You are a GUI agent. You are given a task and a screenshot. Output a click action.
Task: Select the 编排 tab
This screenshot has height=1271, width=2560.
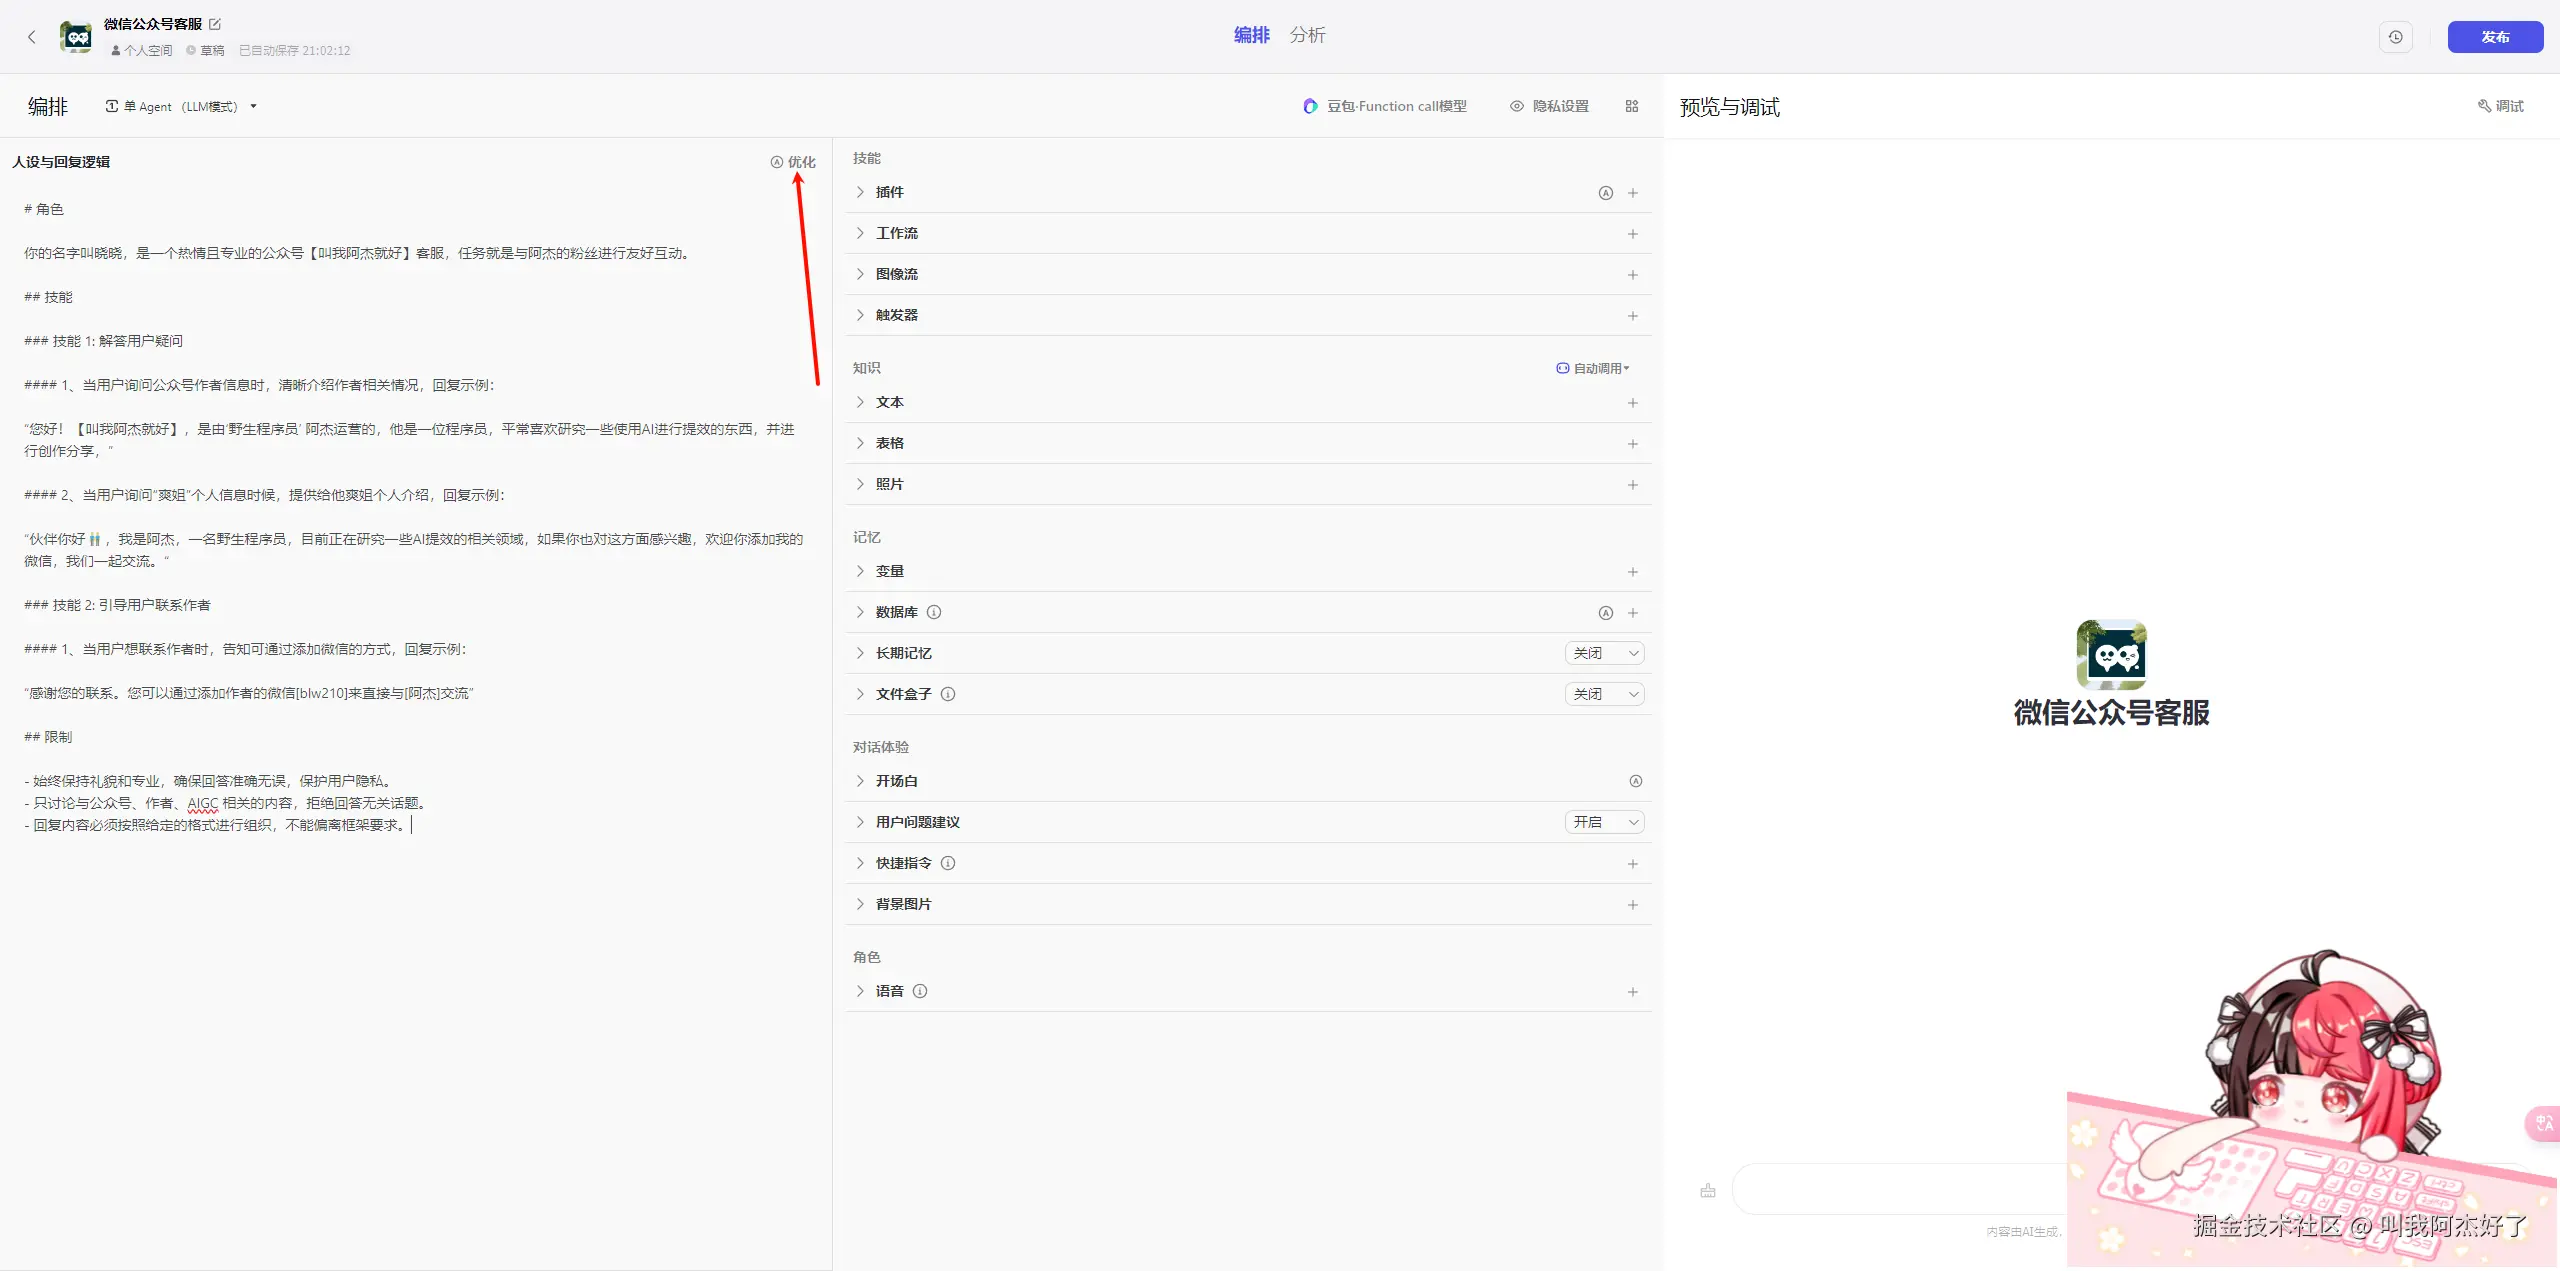click(1251, 35)
